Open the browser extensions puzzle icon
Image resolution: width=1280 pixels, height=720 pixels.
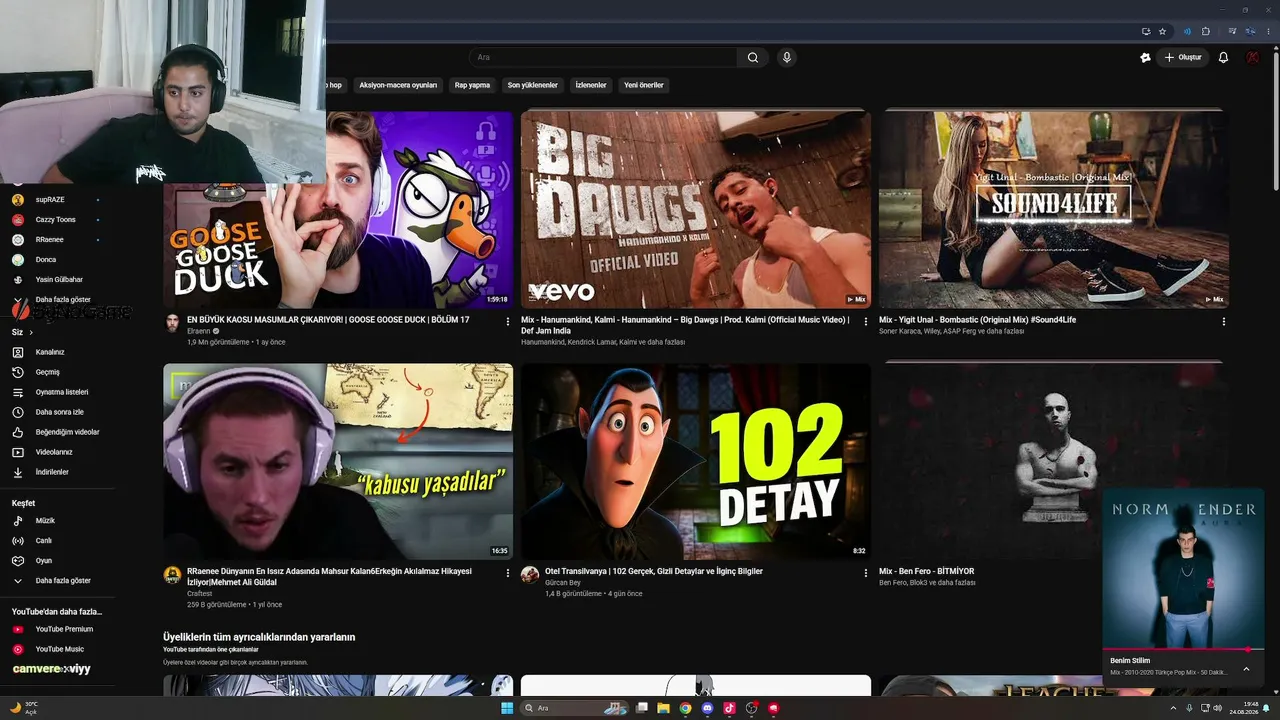point(1206,31)
